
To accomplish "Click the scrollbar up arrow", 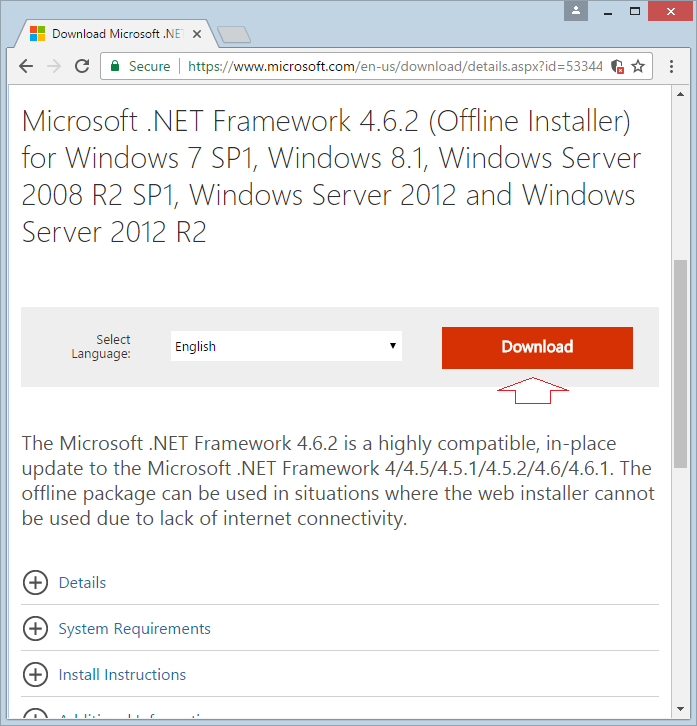I will [680, 94].
